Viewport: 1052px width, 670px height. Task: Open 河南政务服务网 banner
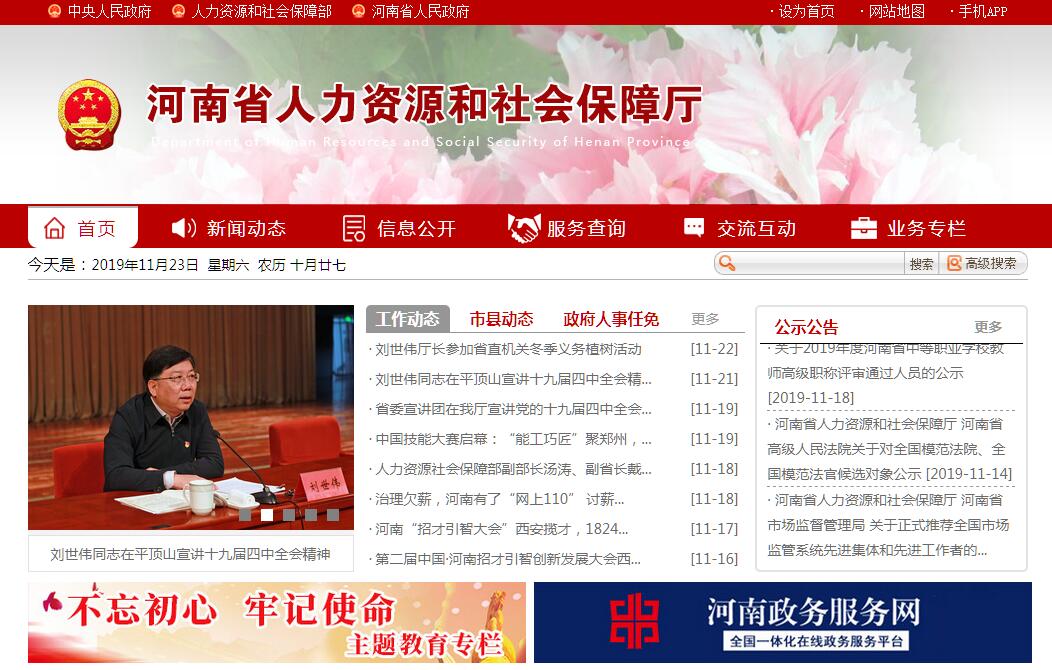(782, 622)
